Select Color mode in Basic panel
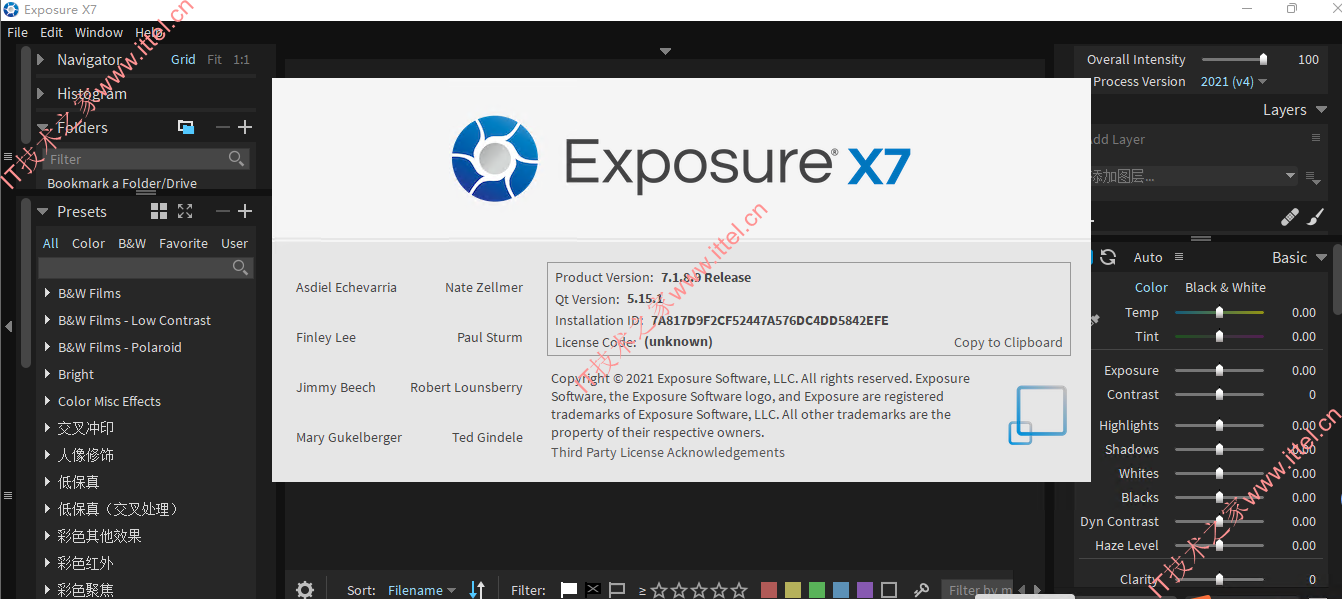Screen dimensions: 1342x599 (x=1151, y=287)
